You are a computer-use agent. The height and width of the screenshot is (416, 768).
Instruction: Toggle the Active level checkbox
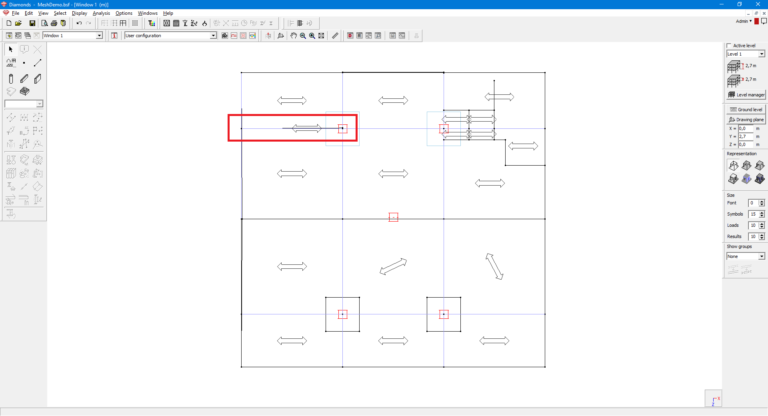pos(729,46)
